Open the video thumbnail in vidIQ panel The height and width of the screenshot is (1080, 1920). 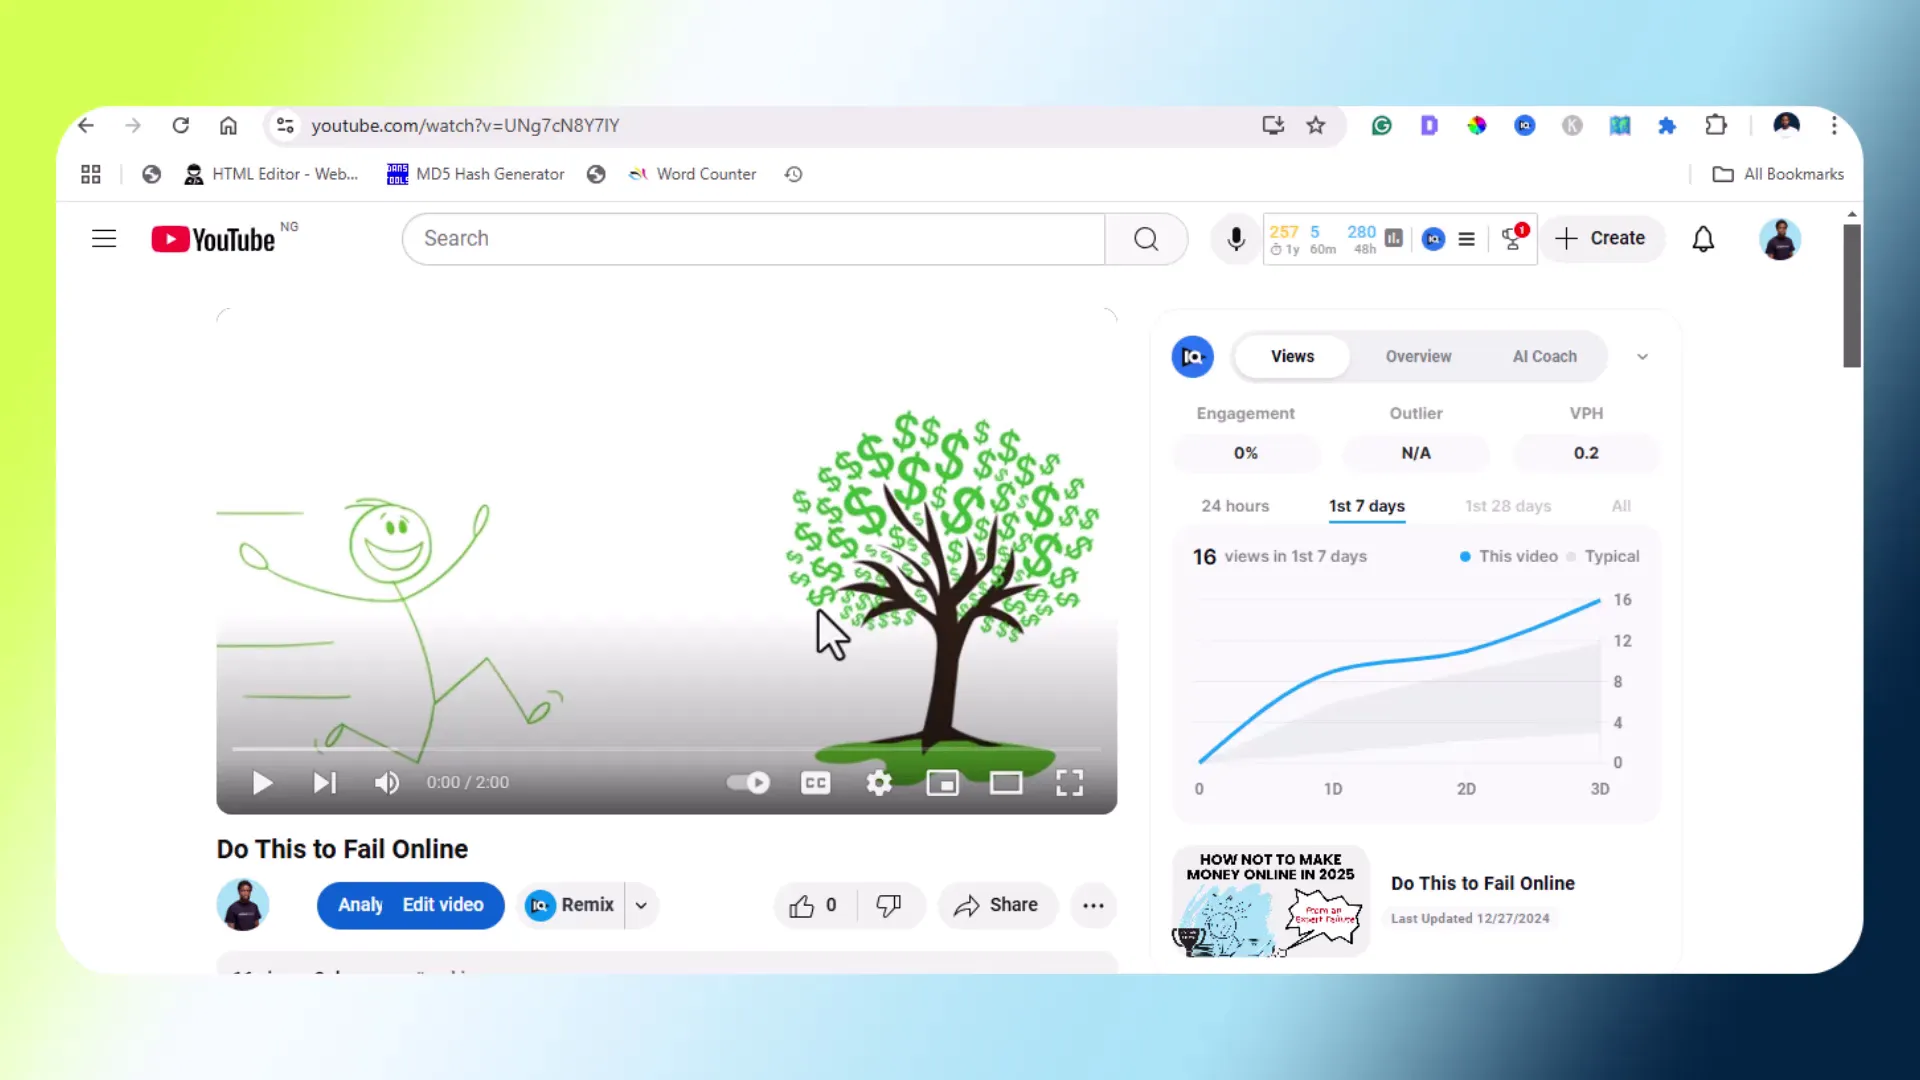pos(1271,902)
